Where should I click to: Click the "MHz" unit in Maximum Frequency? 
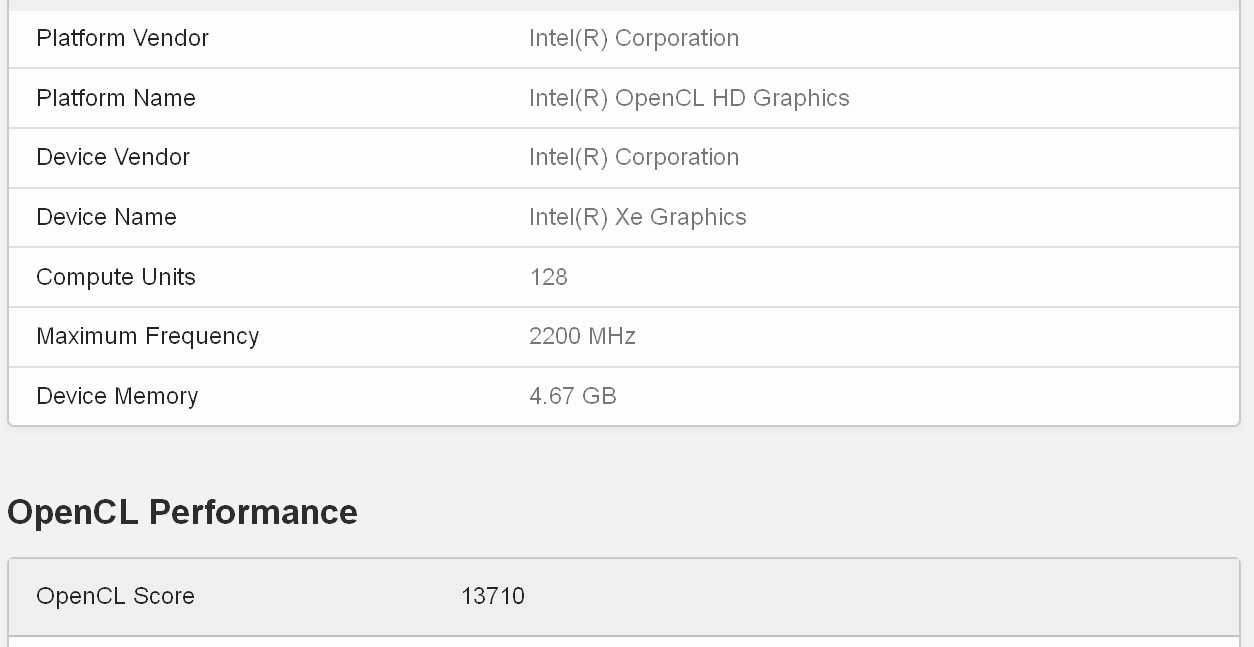612,336
